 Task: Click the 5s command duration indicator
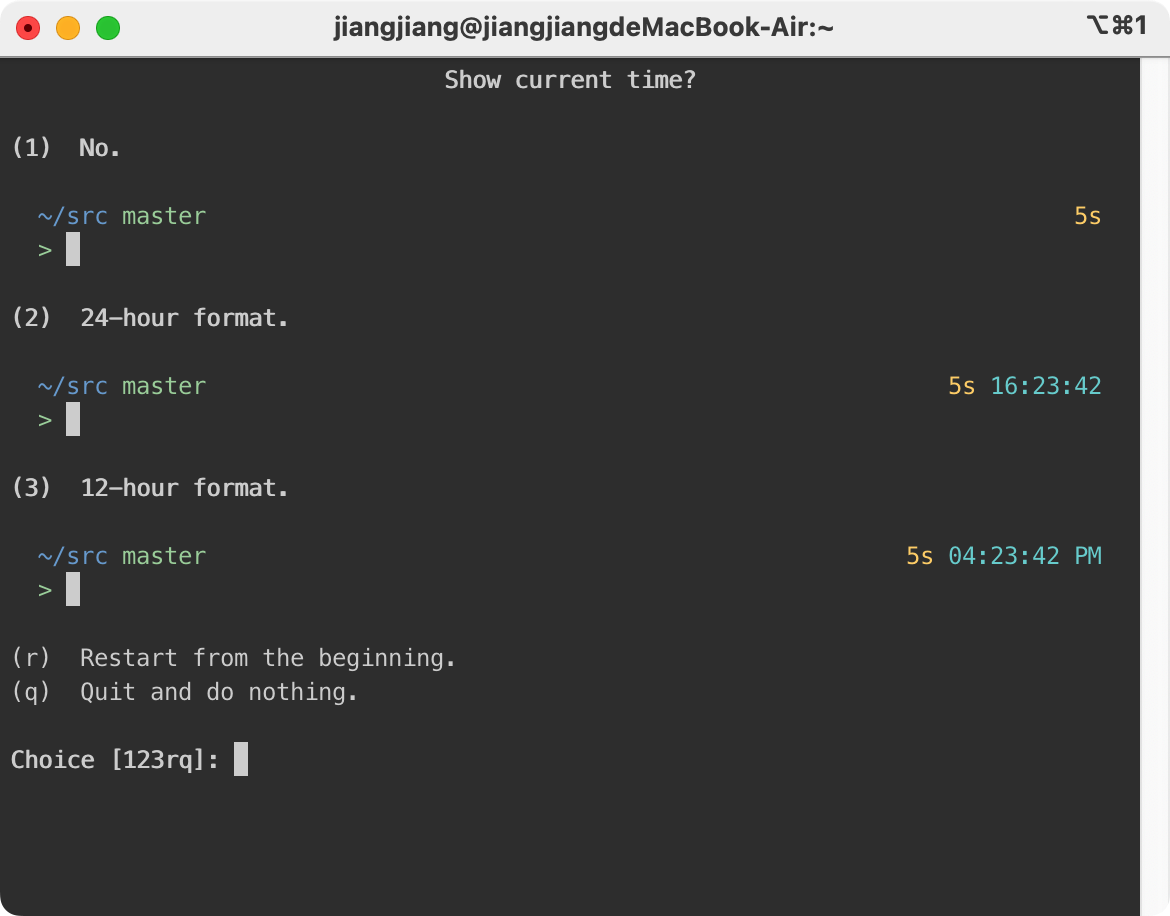click(x=1086, y=216)
